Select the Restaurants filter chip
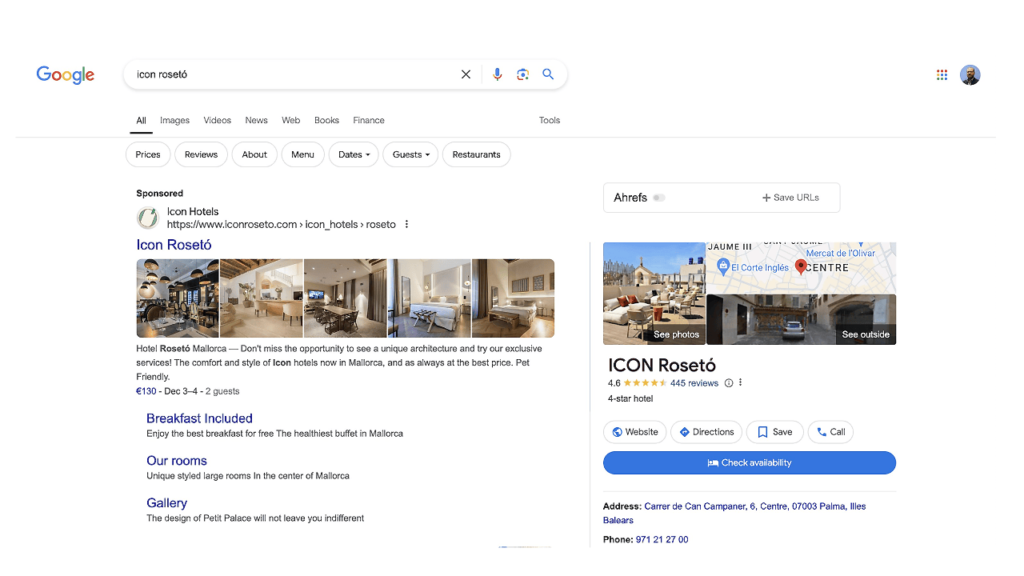The width and height of the screenshot is (1024, 576). [476, 155]
